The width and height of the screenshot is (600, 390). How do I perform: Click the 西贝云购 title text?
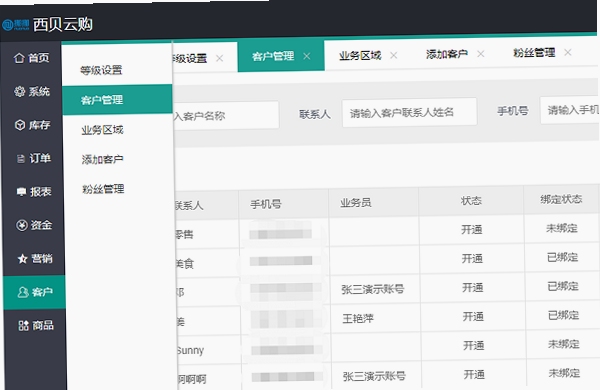63,24
